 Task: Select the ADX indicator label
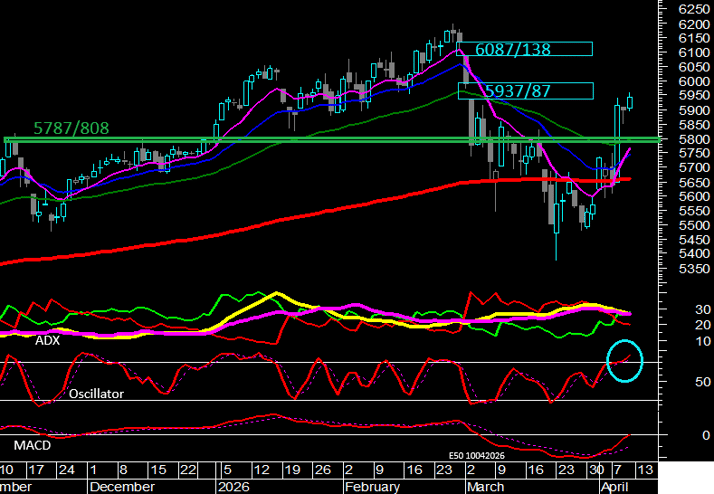click(48, 341)
